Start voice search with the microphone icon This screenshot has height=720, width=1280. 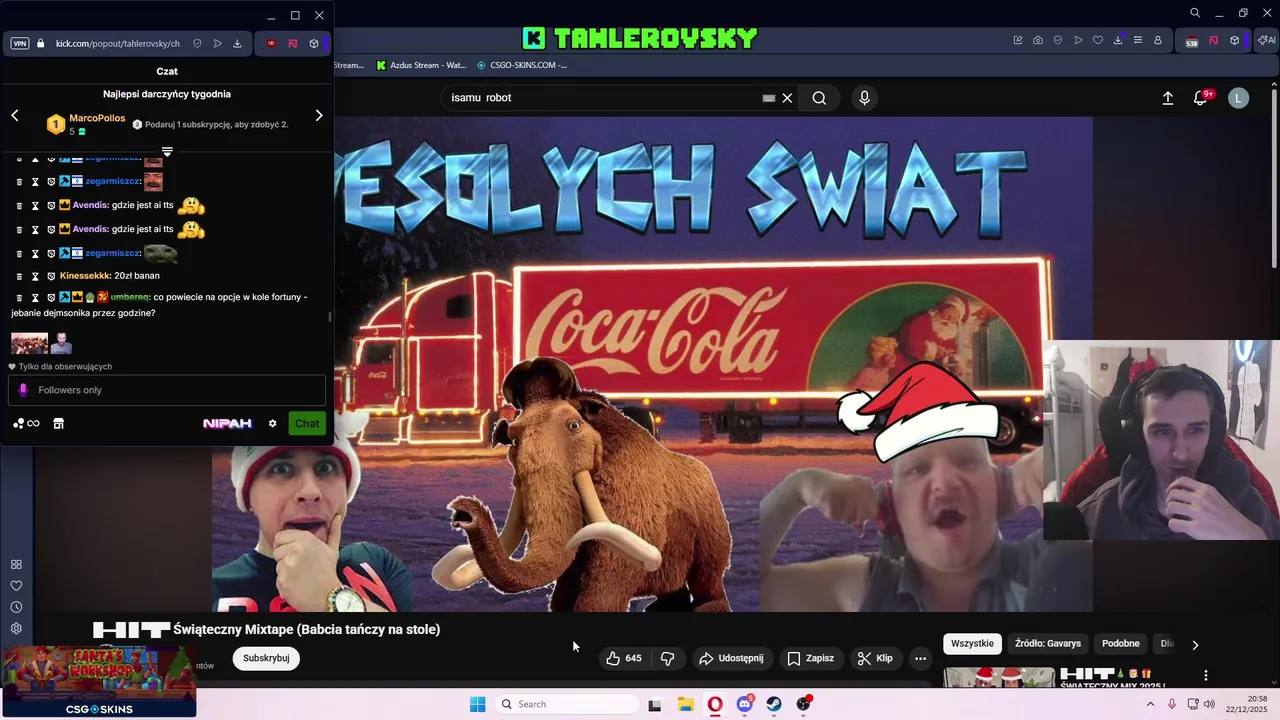pyautogui.click(x=865, y=98)
